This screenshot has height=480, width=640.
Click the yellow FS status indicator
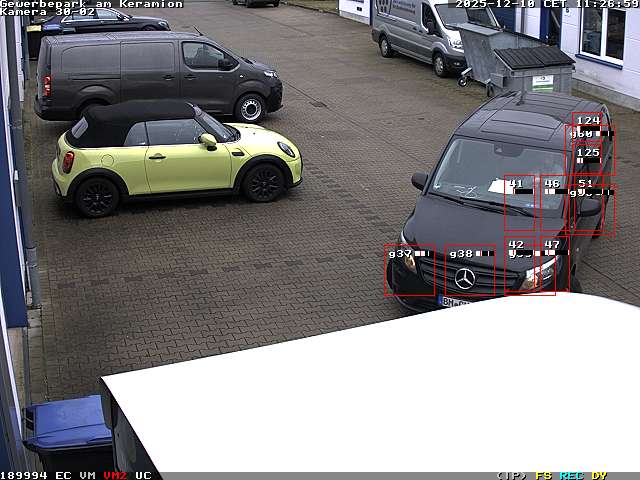tap(544, 475)
